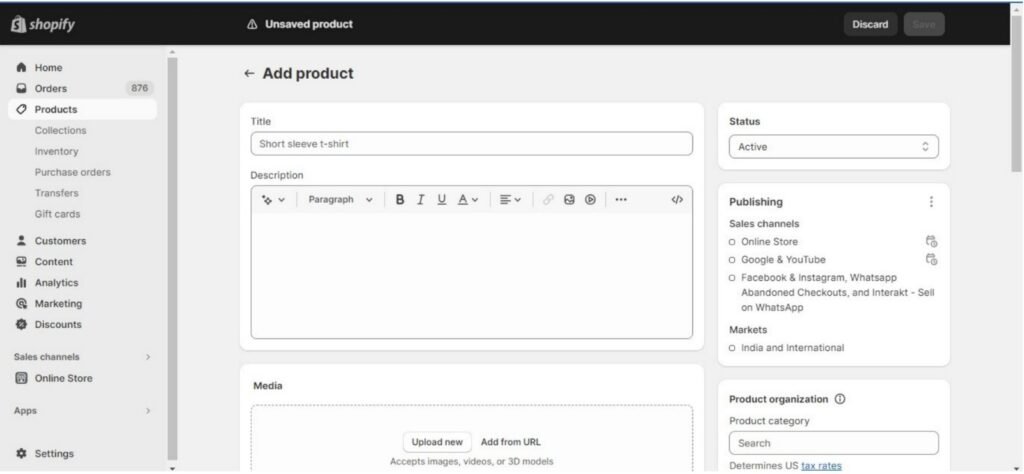Click the Customers person icon

(22, 240)
